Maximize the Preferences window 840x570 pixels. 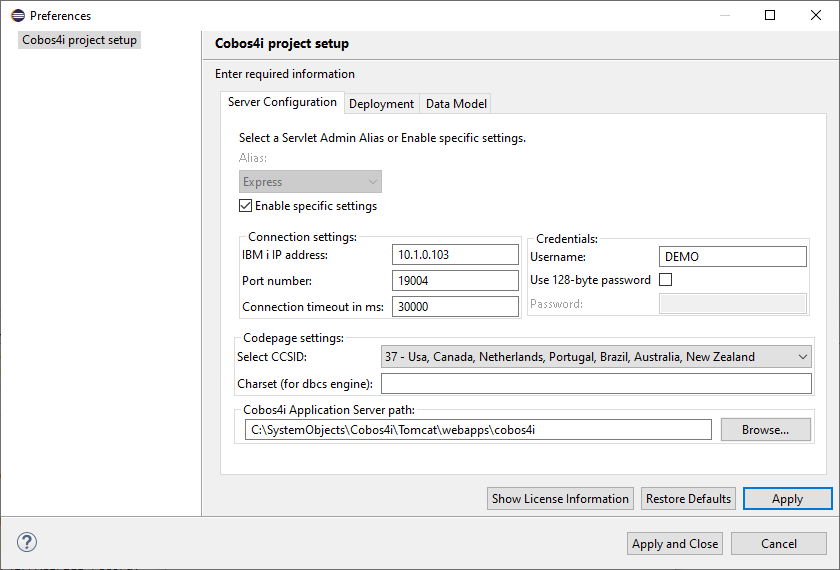[x=770, y=15]
